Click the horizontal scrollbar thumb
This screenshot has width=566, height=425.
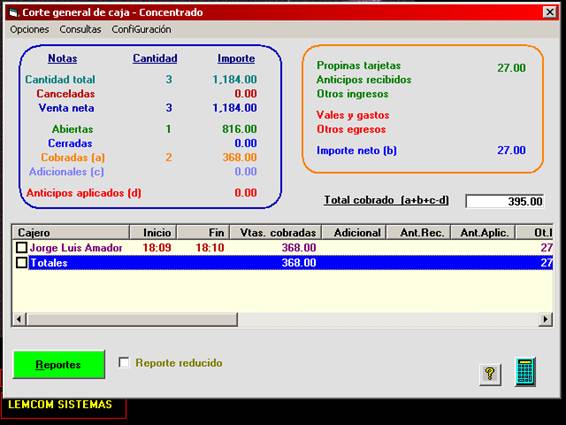(132, 319)
